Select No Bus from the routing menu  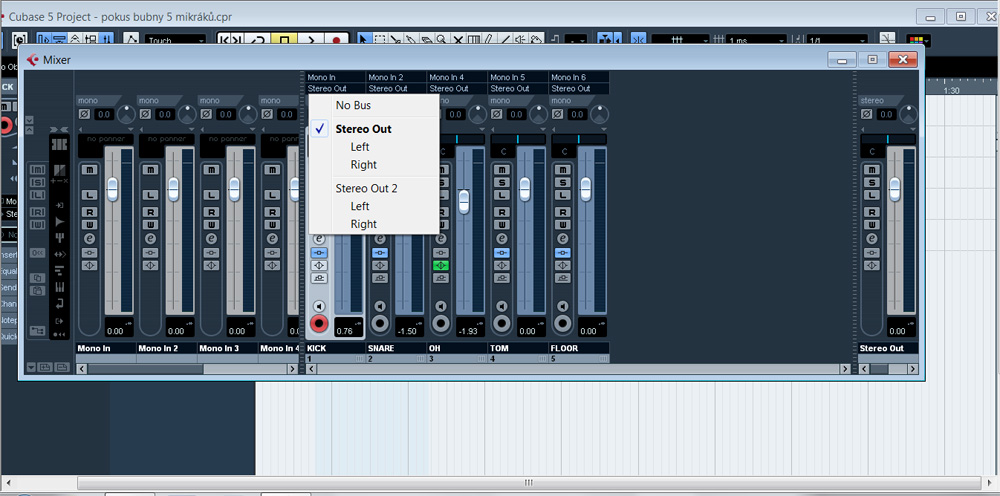[x=355, y=105]
